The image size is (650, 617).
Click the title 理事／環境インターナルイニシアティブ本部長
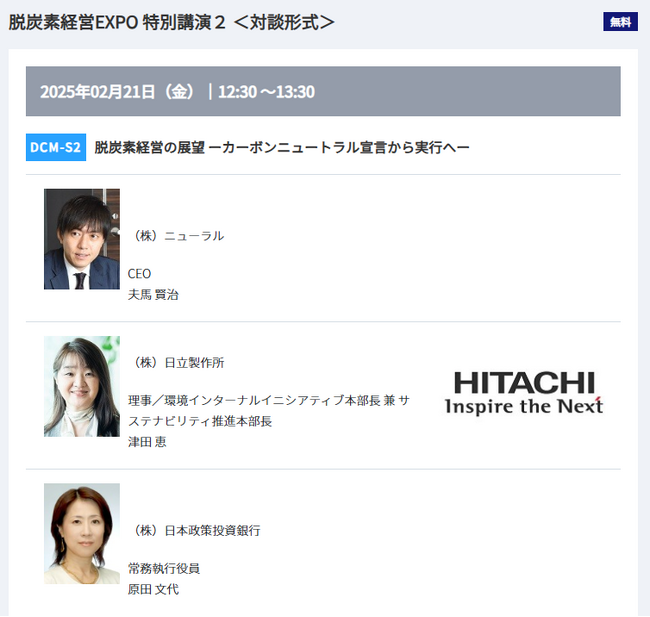click(x=269, y=411)
